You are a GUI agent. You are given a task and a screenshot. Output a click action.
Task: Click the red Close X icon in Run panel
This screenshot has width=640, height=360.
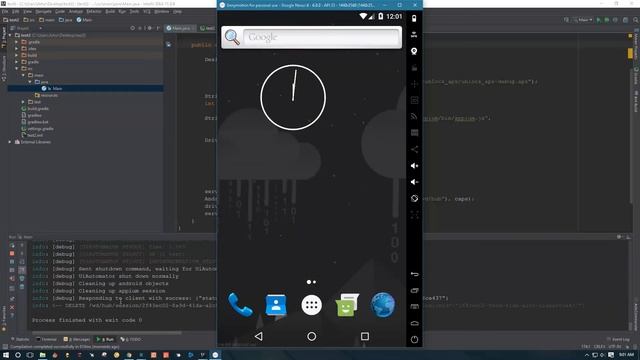click(12, 307)
